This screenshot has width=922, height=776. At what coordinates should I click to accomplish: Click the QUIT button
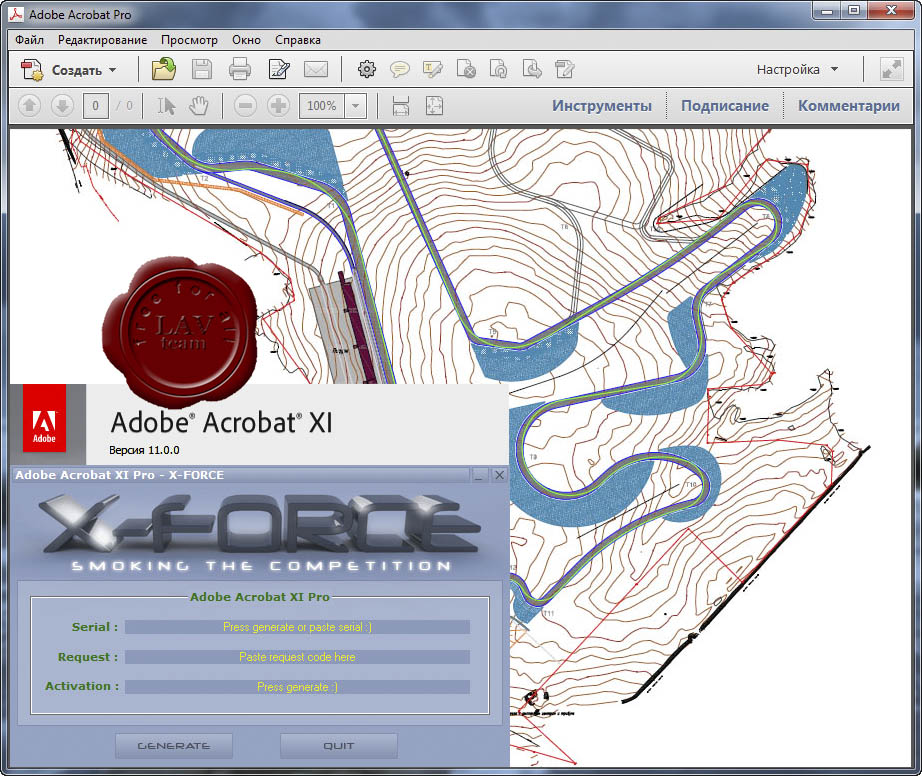point(339,745)
